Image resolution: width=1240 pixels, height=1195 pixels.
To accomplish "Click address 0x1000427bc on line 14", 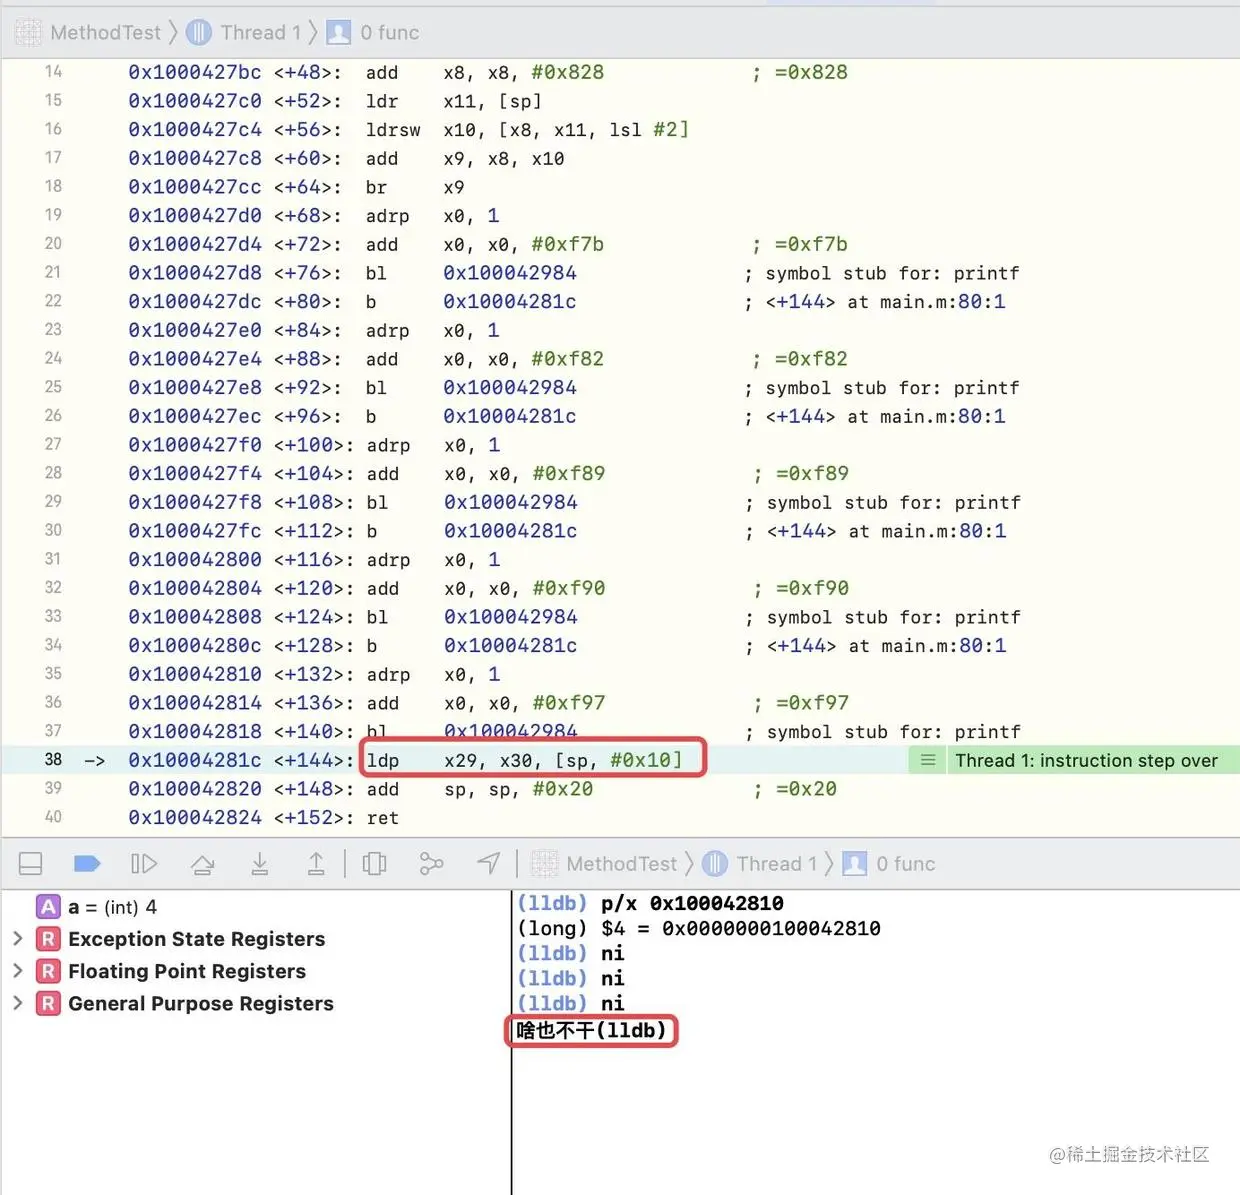I will pos(195,72).
